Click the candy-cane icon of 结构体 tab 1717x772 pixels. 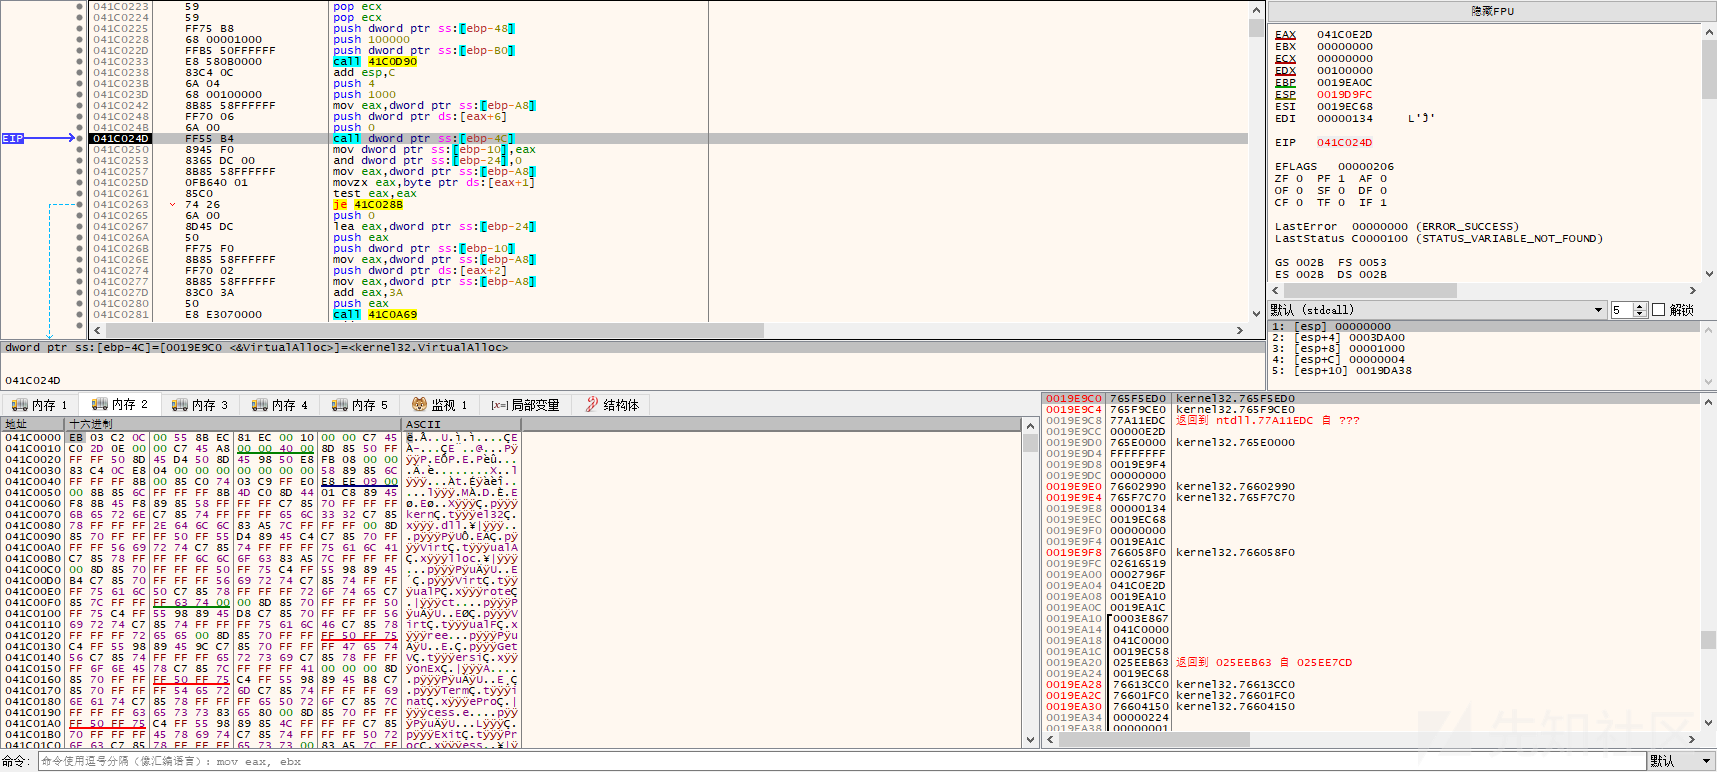coord(592,405)
